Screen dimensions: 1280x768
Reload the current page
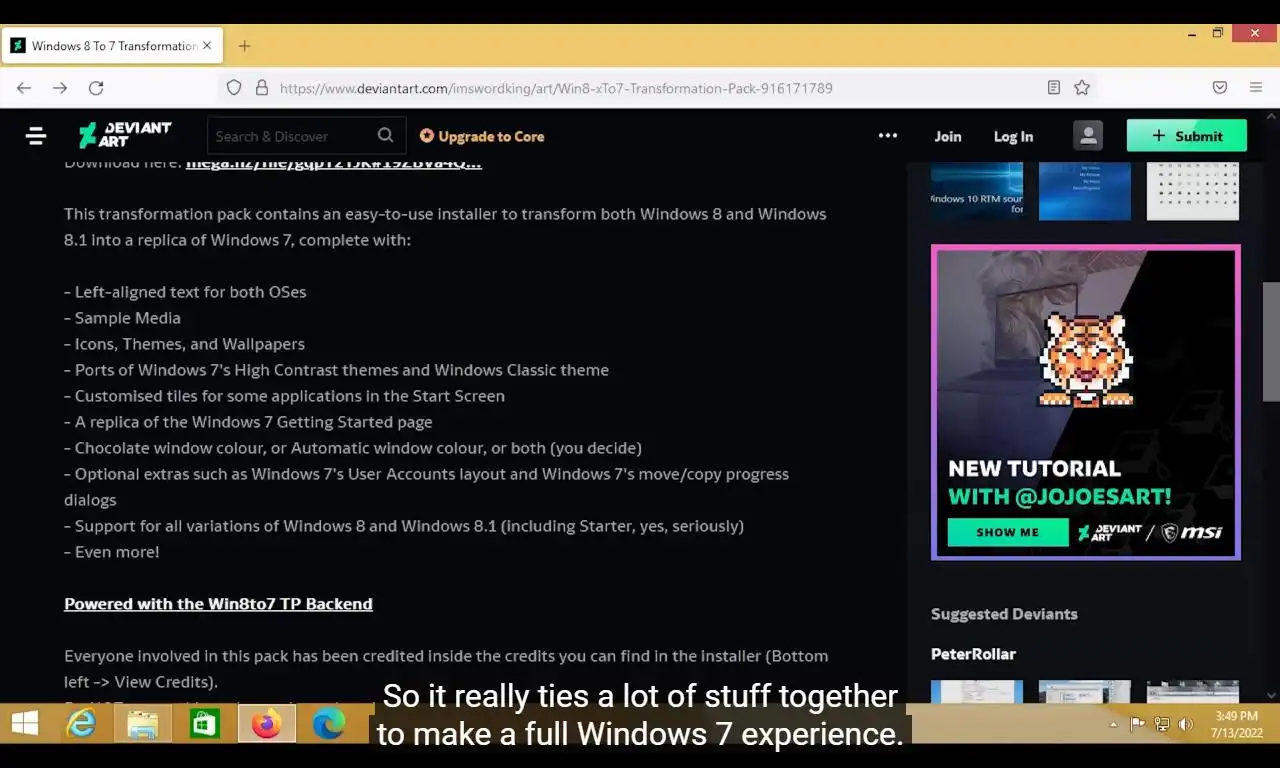pos(96,88)
